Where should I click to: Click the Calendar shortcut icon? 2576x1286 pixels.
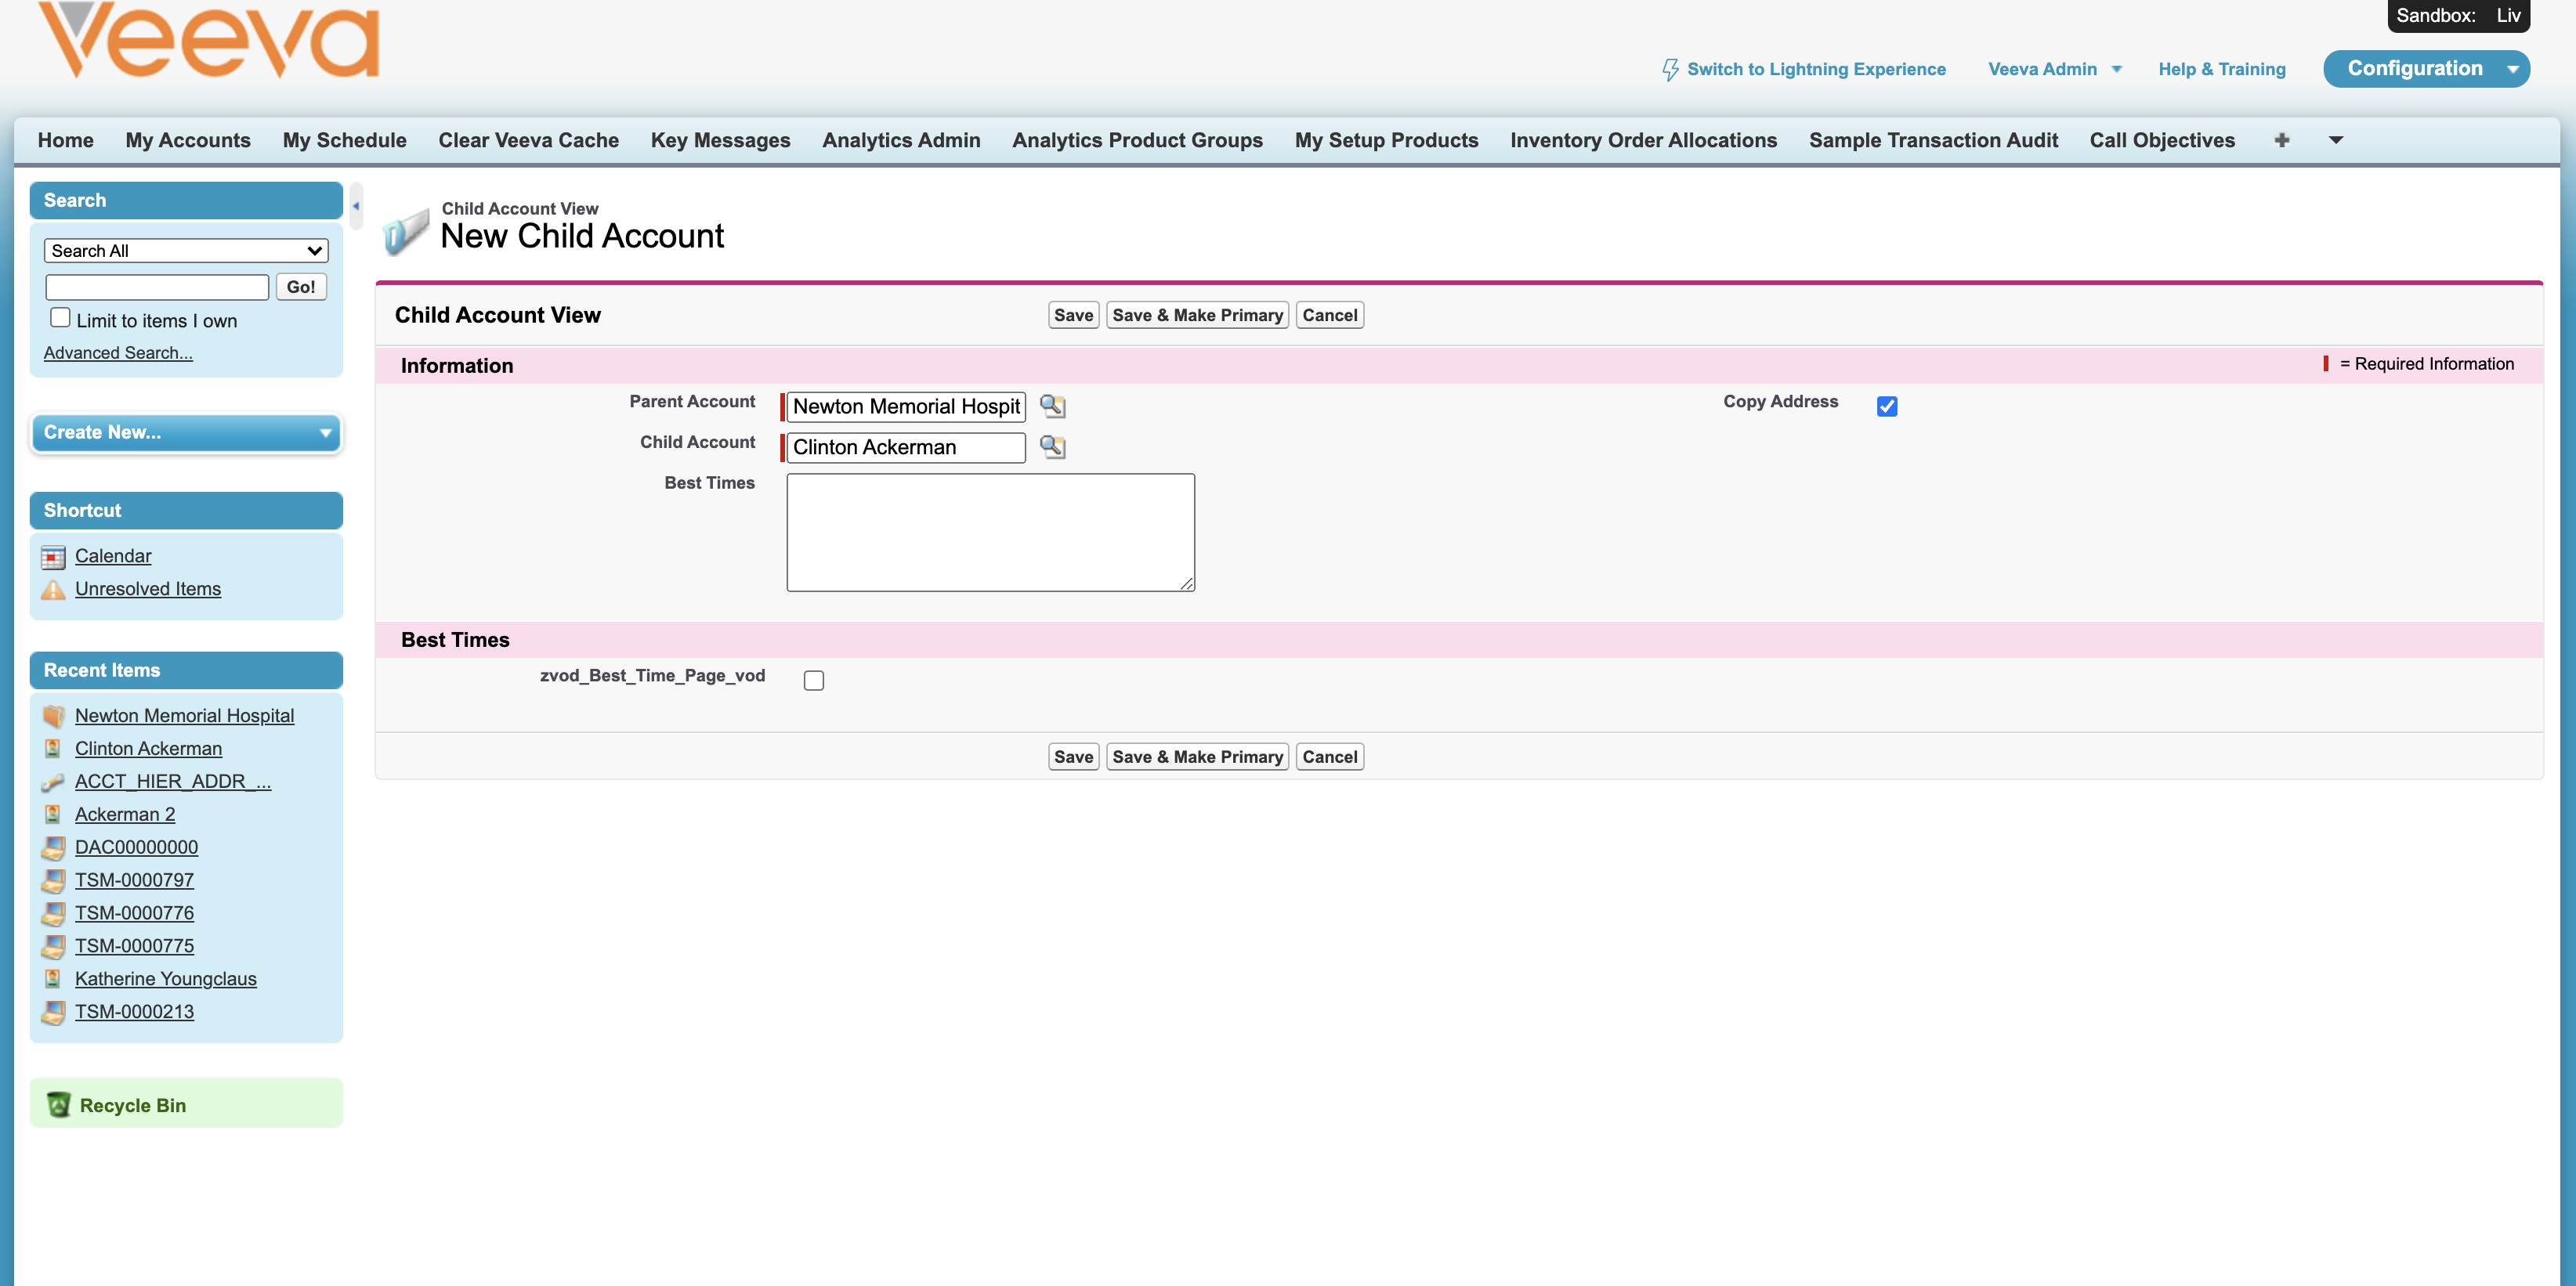click(x=53, y=557)
